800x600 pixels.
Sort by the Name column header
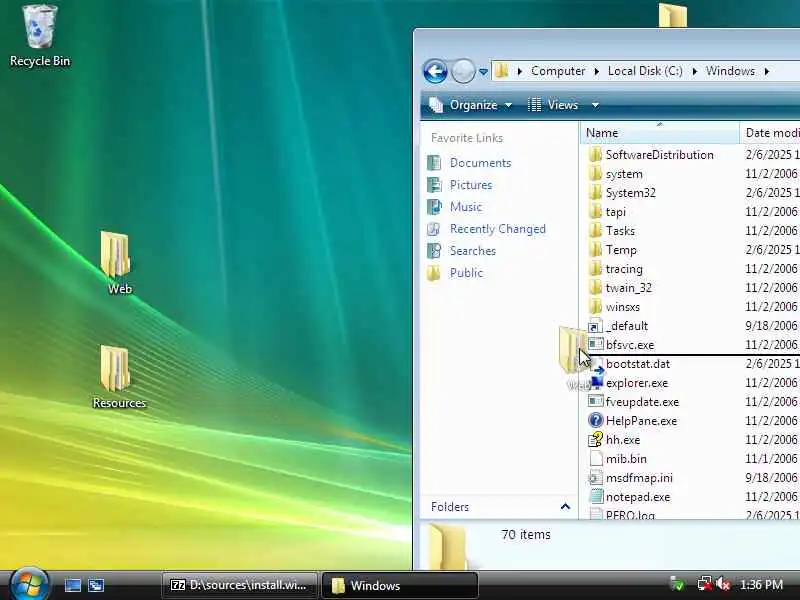[659, 133]
